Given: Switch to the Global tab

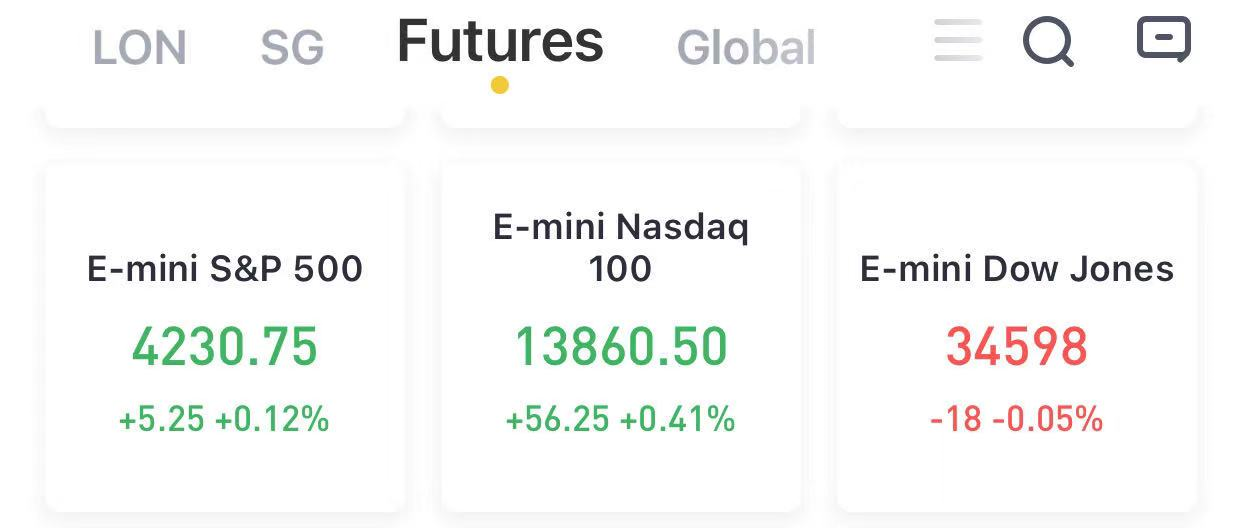Looking at the screenshot, I should [x=746, y=47].
